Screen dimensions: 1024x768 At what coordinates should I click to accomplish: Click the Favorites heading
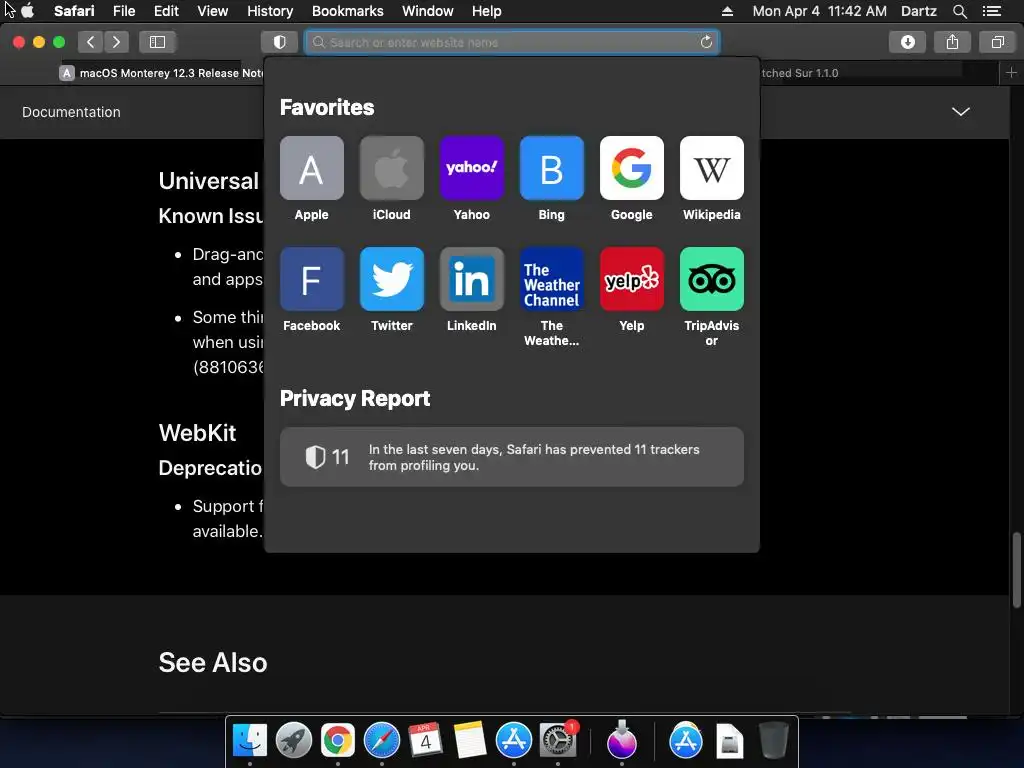click(x=327, y=107)
